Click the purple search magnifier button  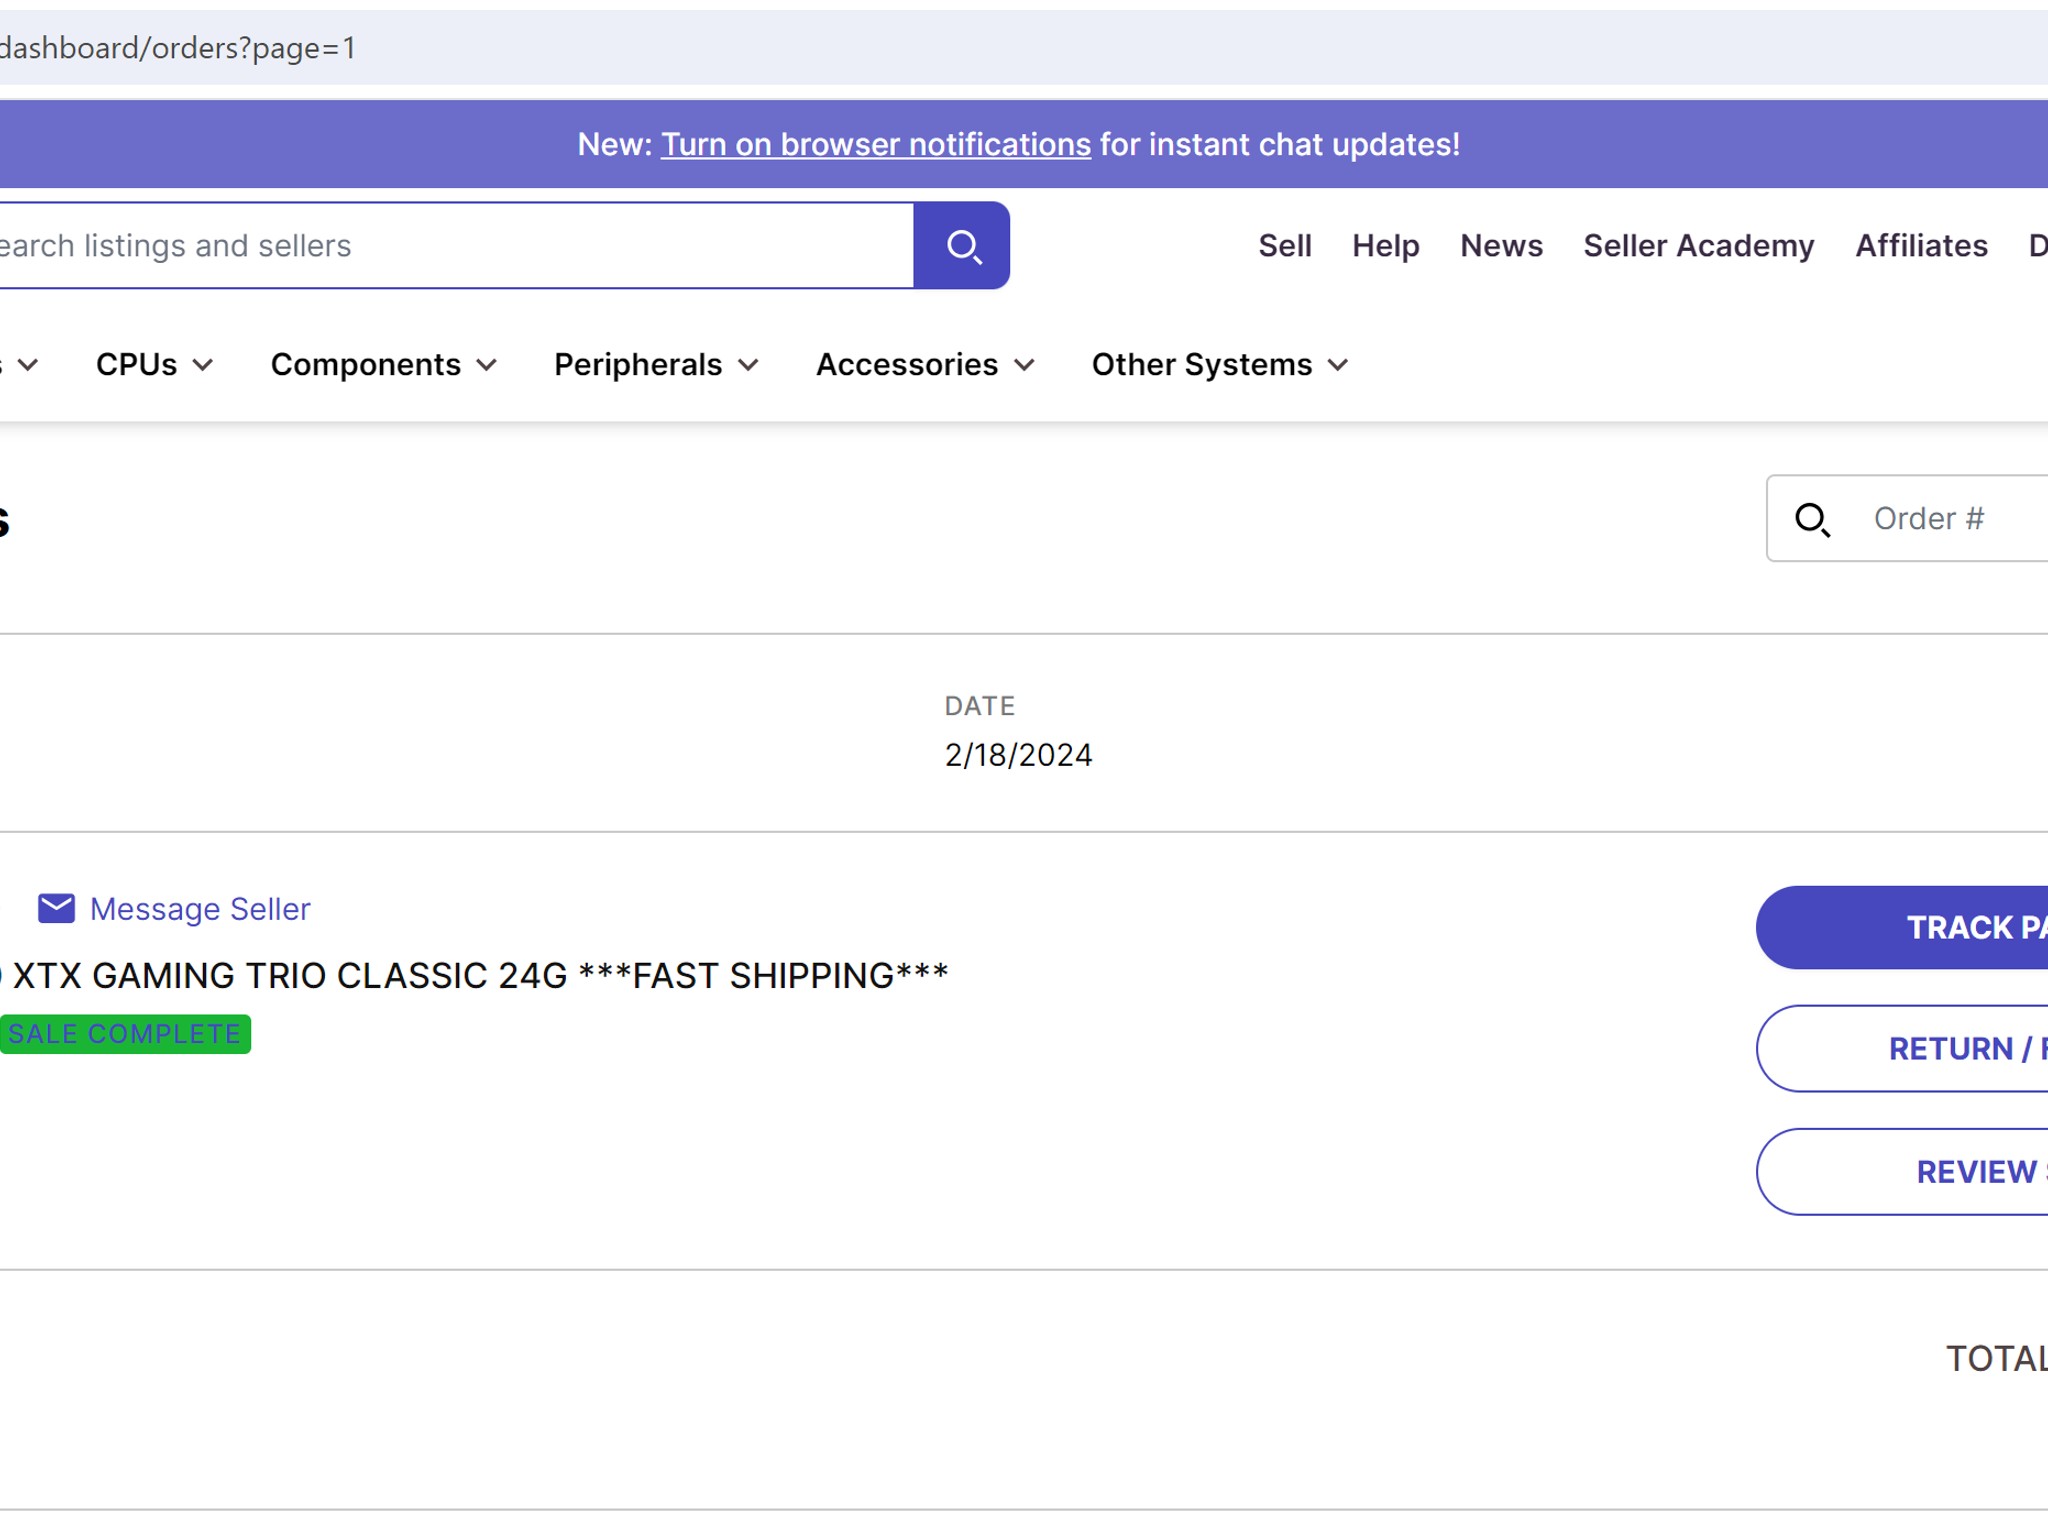point(961,246)
